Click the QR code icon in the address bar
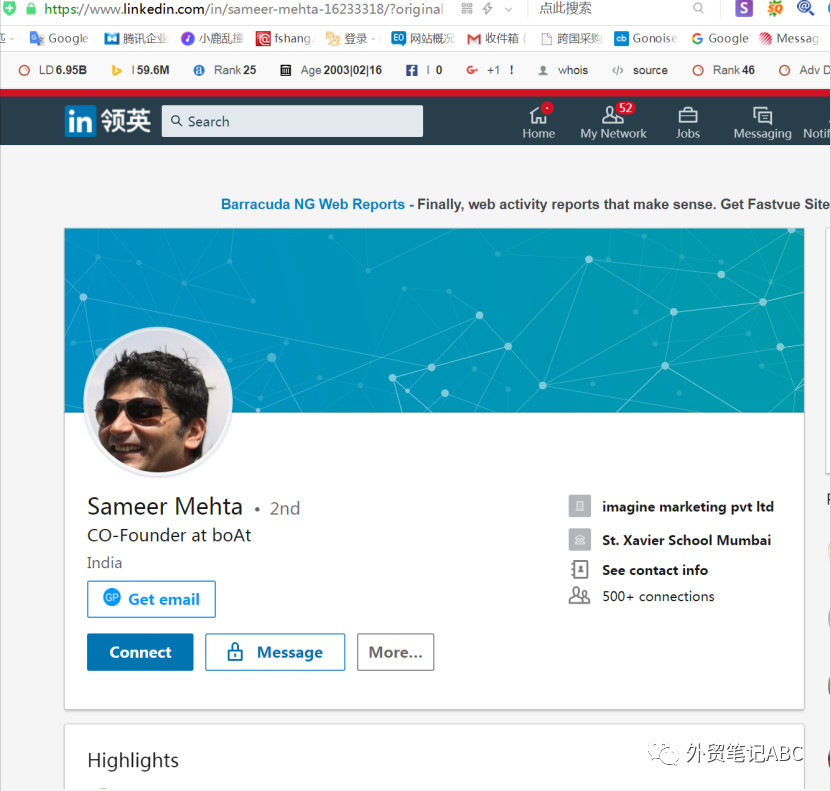 click(466, 8)
